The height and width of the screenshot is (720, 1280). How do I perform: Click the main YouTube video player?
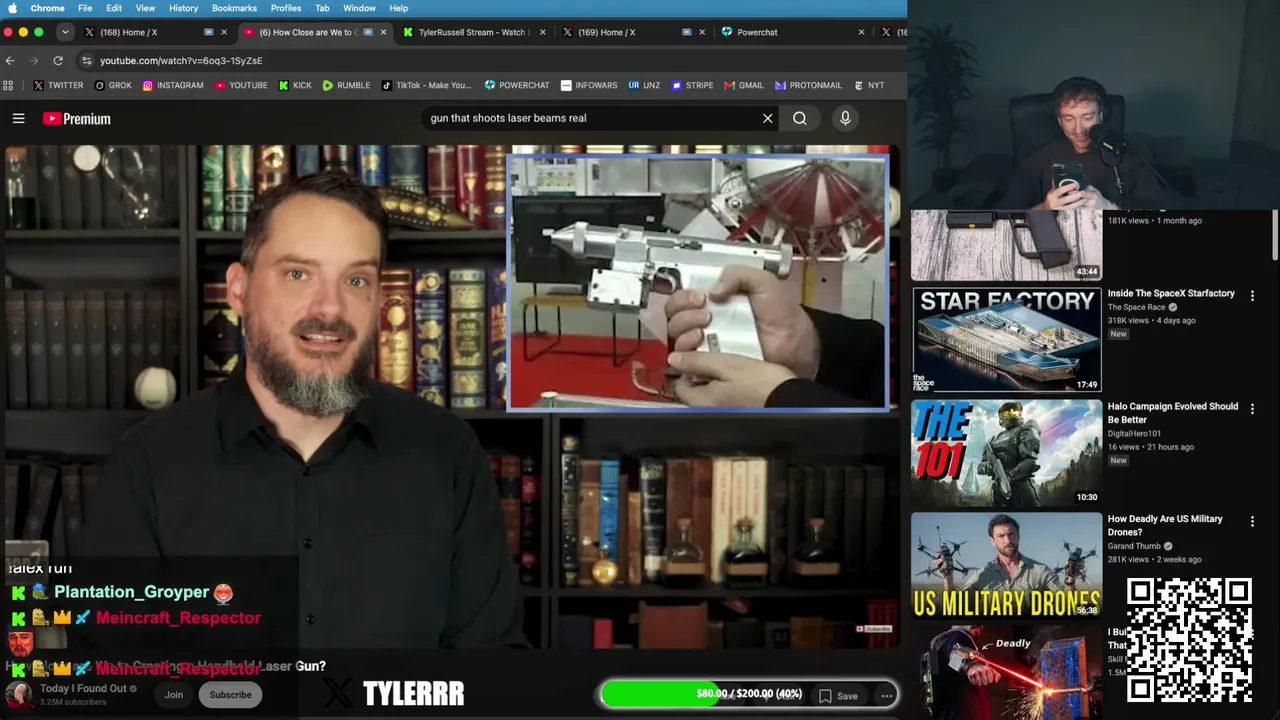(x=452, y=396)
